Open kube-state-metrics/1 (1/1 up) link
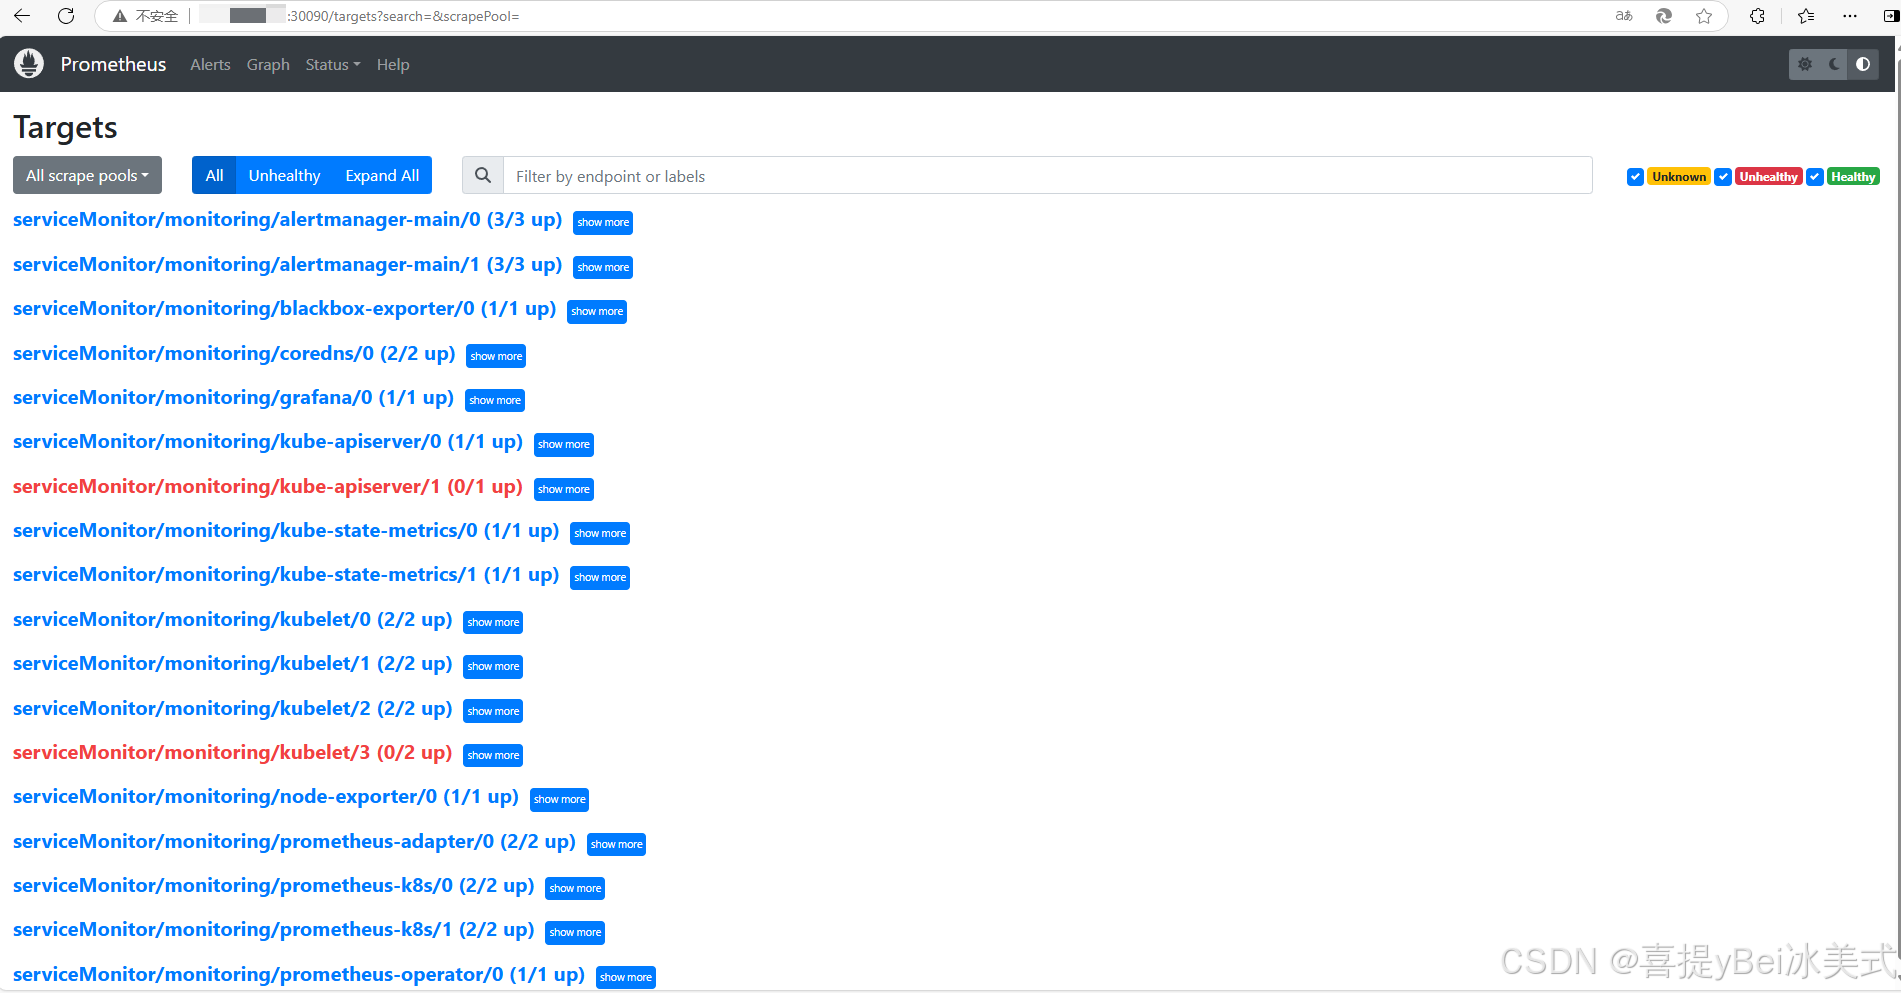This screenshot has height=993, width=1901. pyautogui.click(x=286, y=575)
